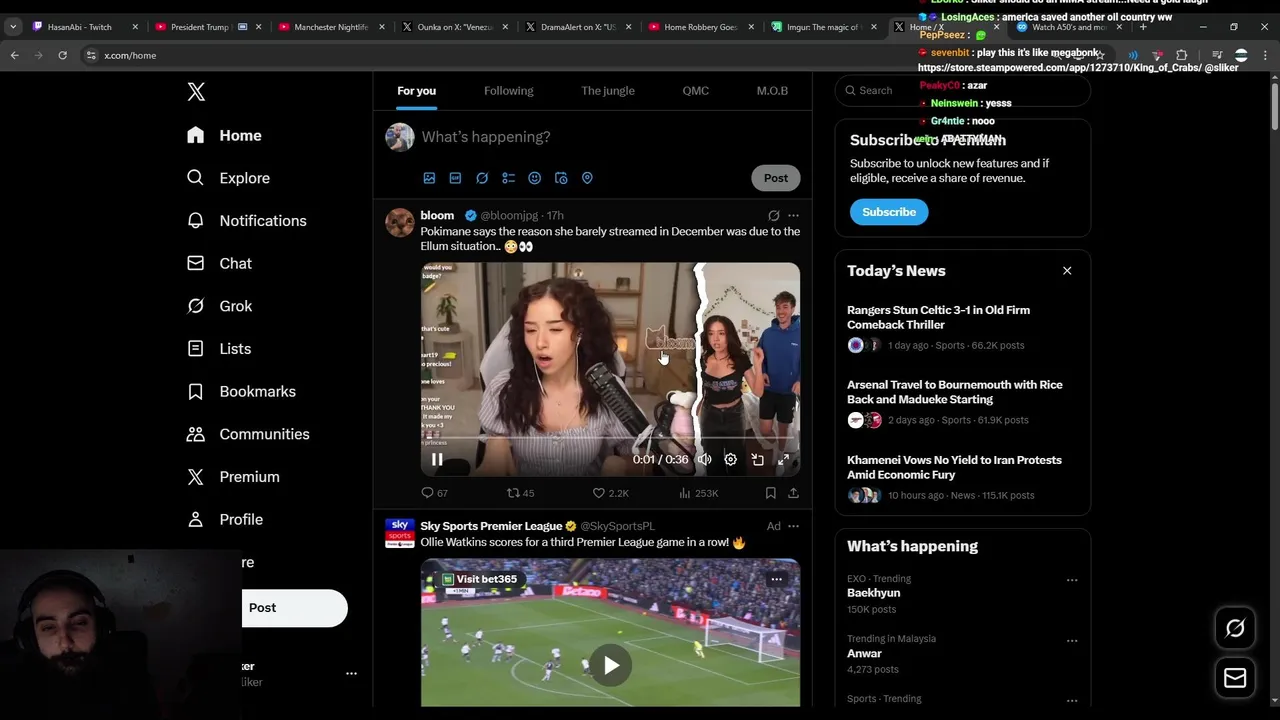Open Grok from the left sidebar
Viewport: 1280px width, 720px height.
click(x=220, y=306)
